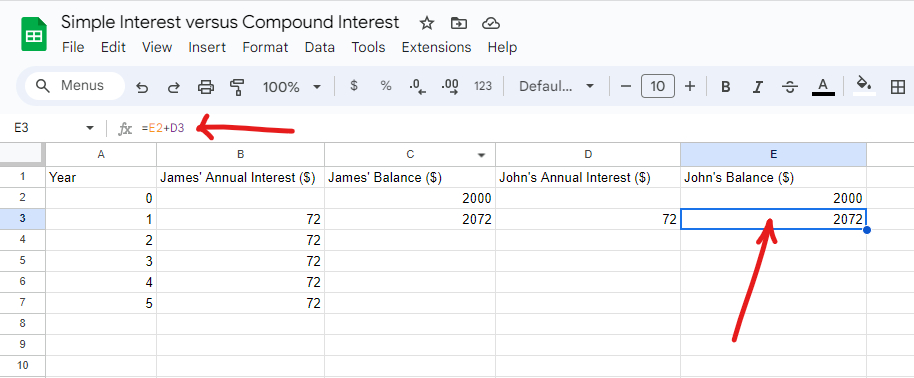This screenshot has width=914, height=378.
Task: Select cell C3 with value 2072
Action: 410,219
